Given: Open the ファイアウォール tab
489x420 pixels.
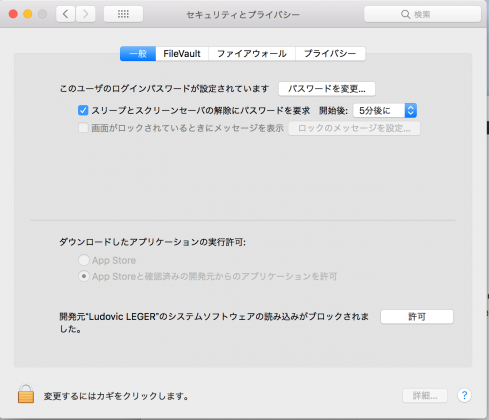Looking at the screenshot, I should pos(252,54).
